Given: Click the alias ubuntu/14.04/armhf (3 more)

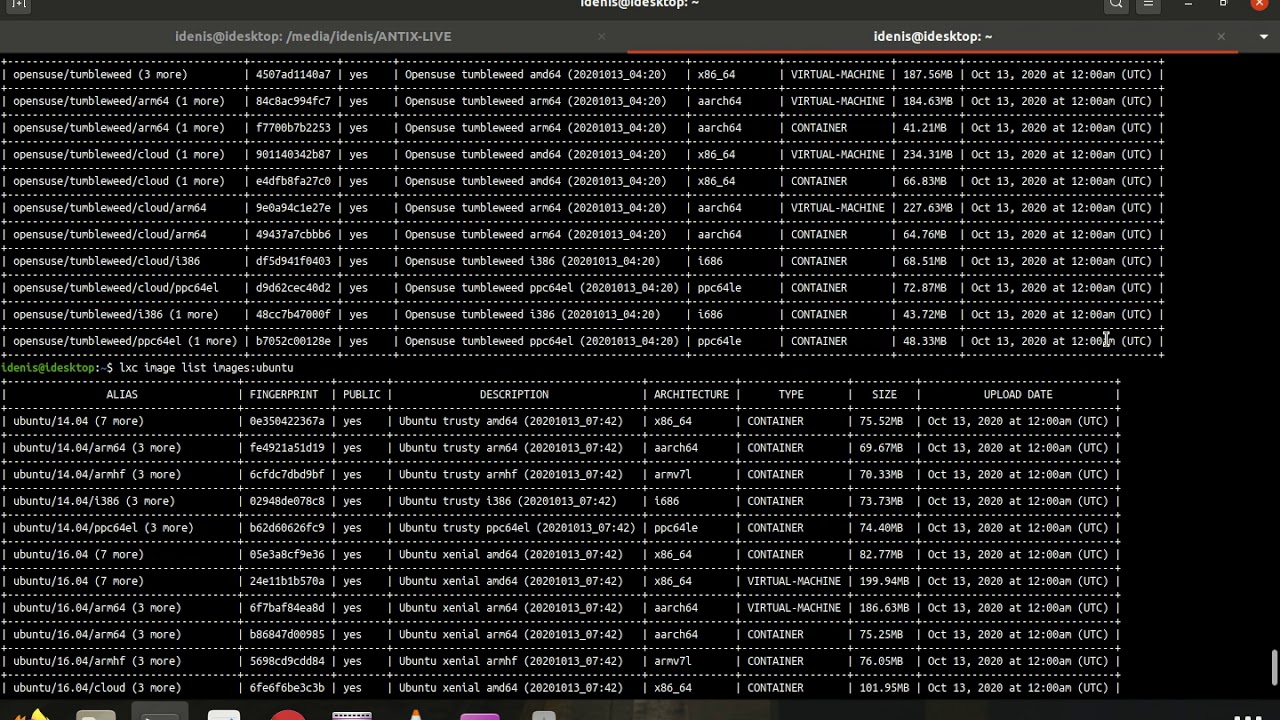Looking at the screenshot, I should click(x=97, y=475).
